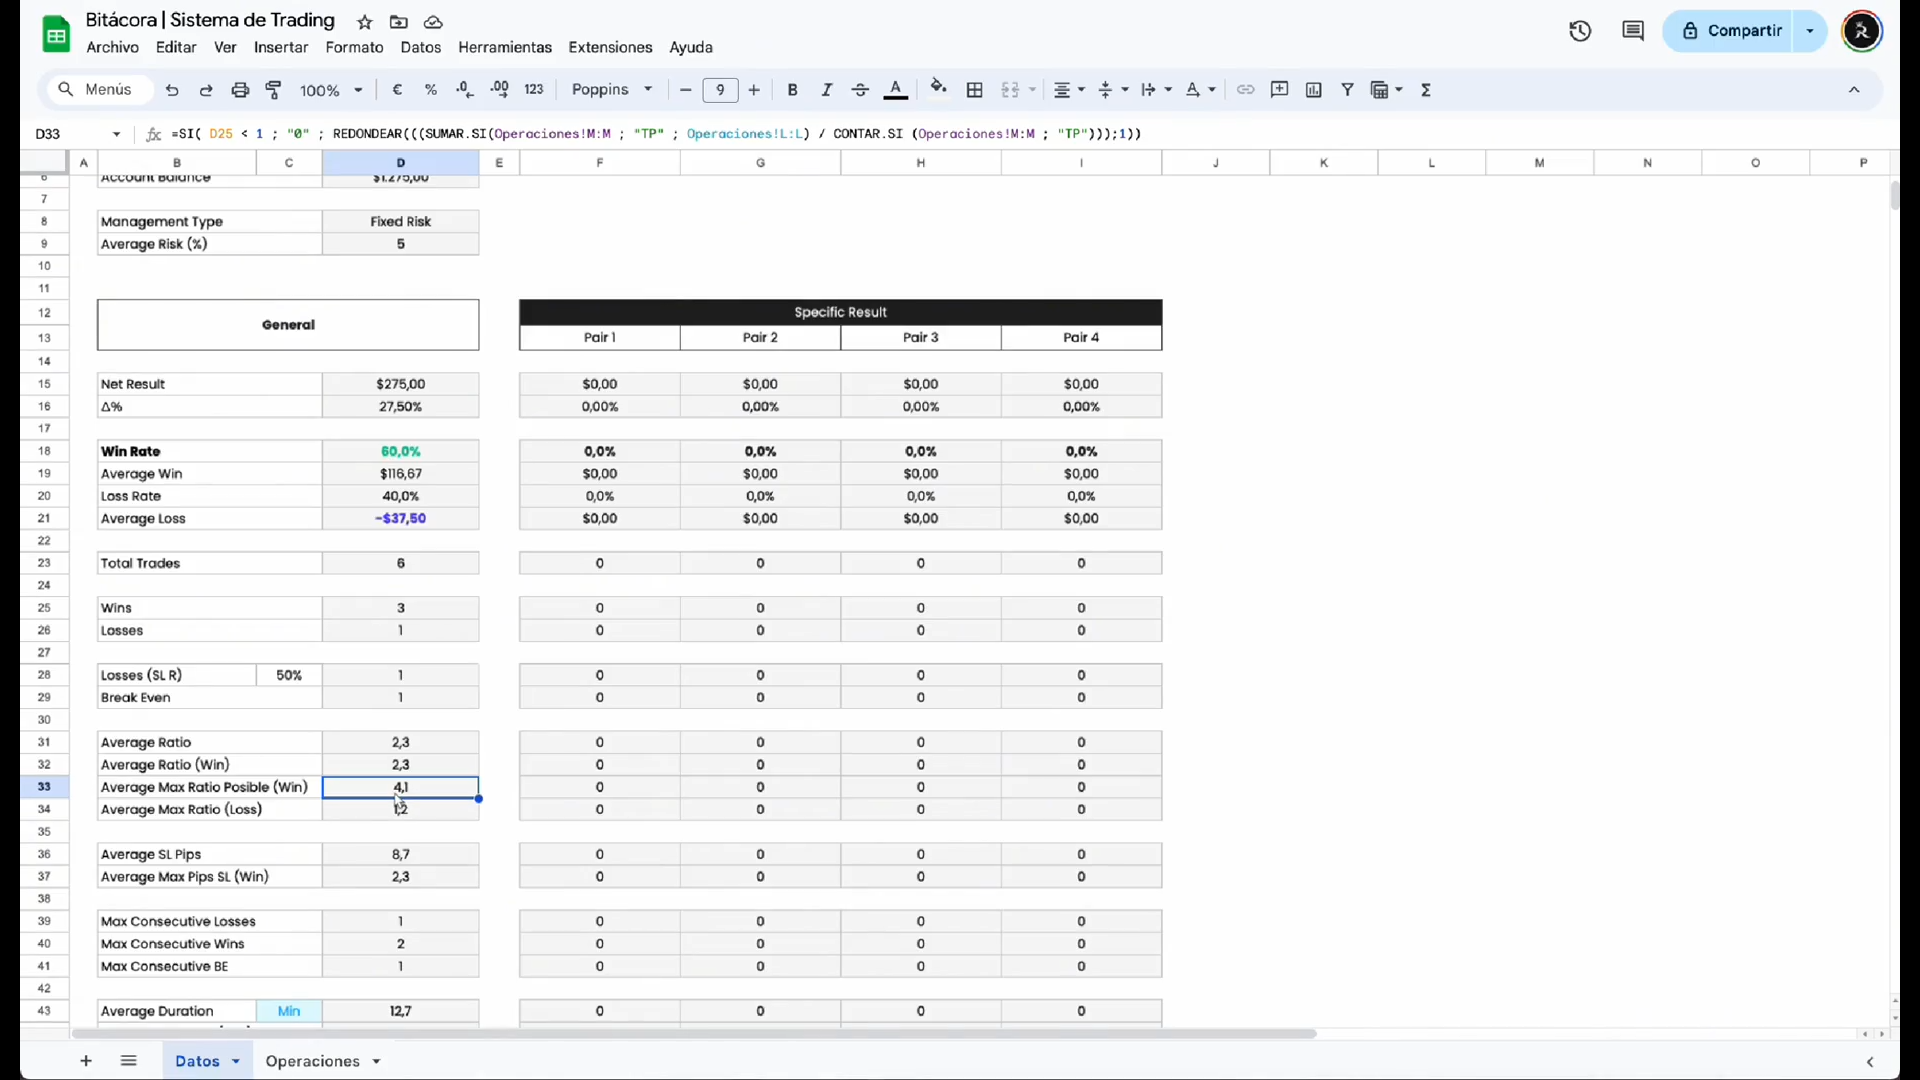The image size is (1920, 1080).
Task: Switch to the Operaciones sheet tab
Action: 312,1061
